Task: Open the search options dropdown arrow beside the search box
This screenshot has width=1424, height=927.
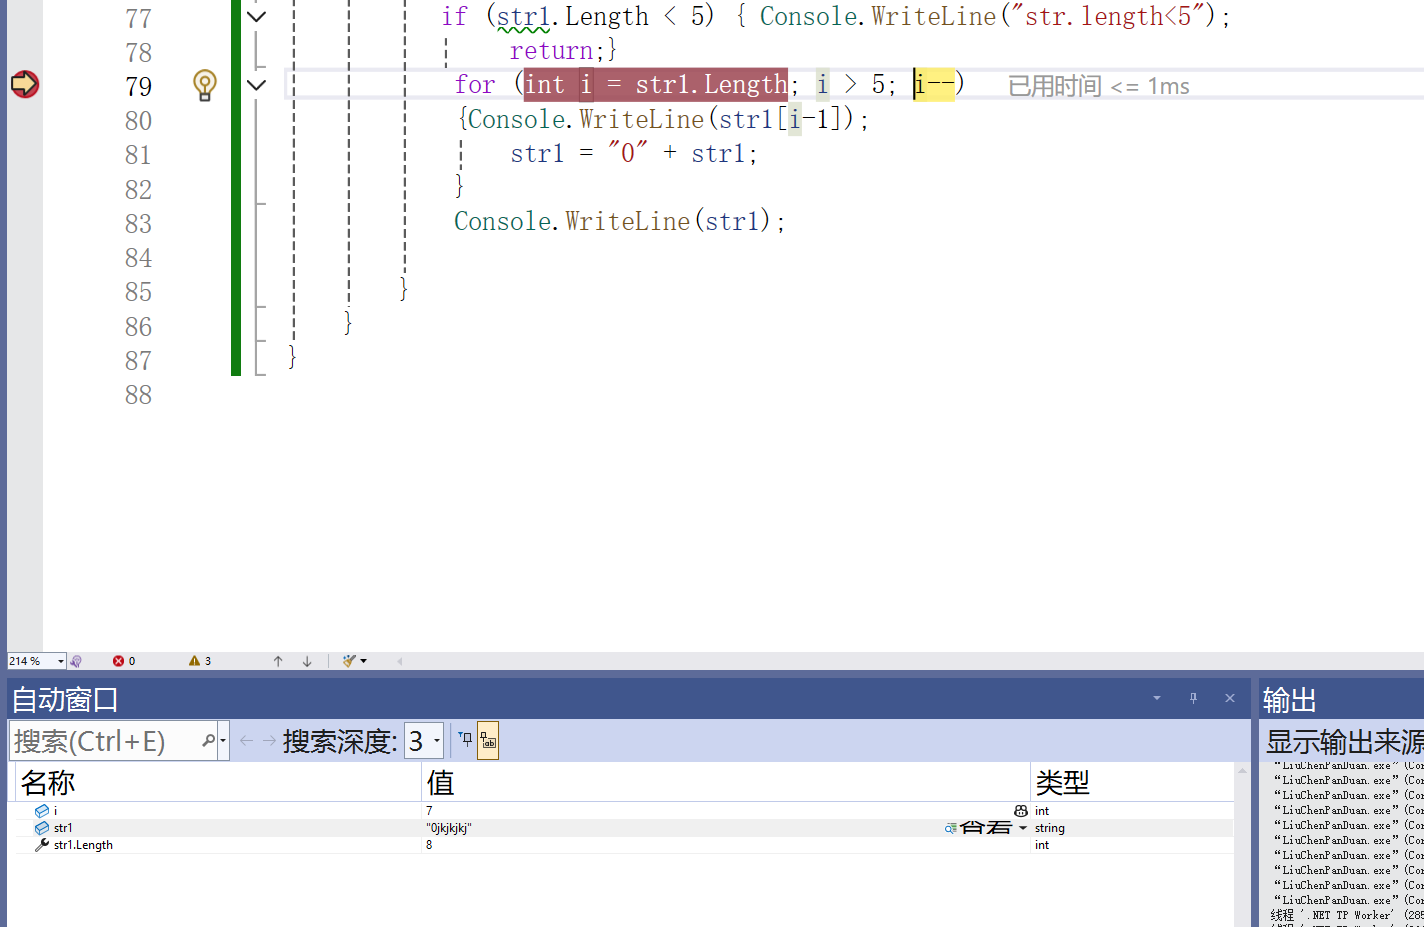Action: (x=223, y=741)
